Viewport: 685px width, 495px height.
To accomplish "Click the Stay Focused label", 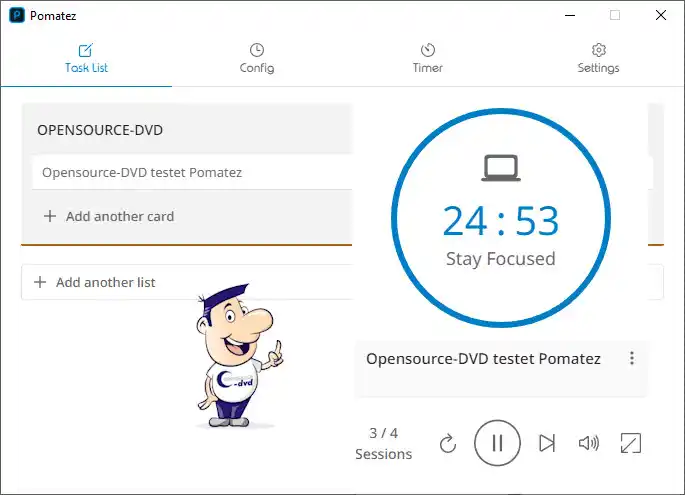I will pos(501,259).
